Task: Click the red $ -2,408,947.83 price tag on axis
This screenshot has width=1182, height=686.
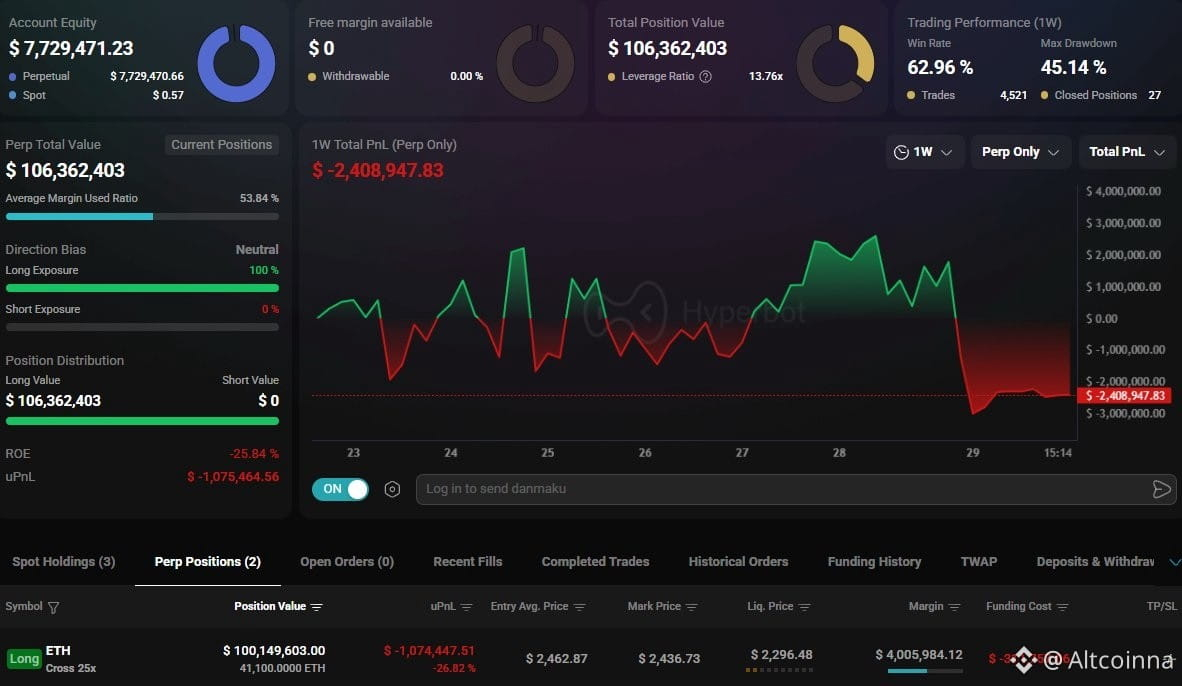Action: (x=1124, y=396)
